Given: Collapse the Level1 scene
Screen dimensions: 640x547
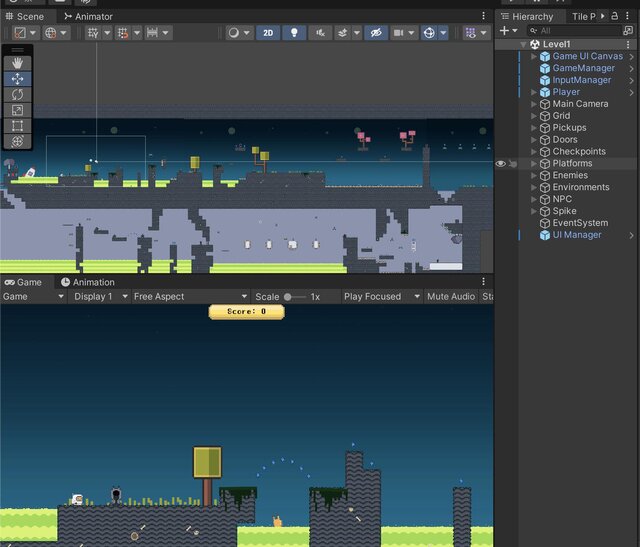Looking at the screenshot, I should tap(523, 44).
